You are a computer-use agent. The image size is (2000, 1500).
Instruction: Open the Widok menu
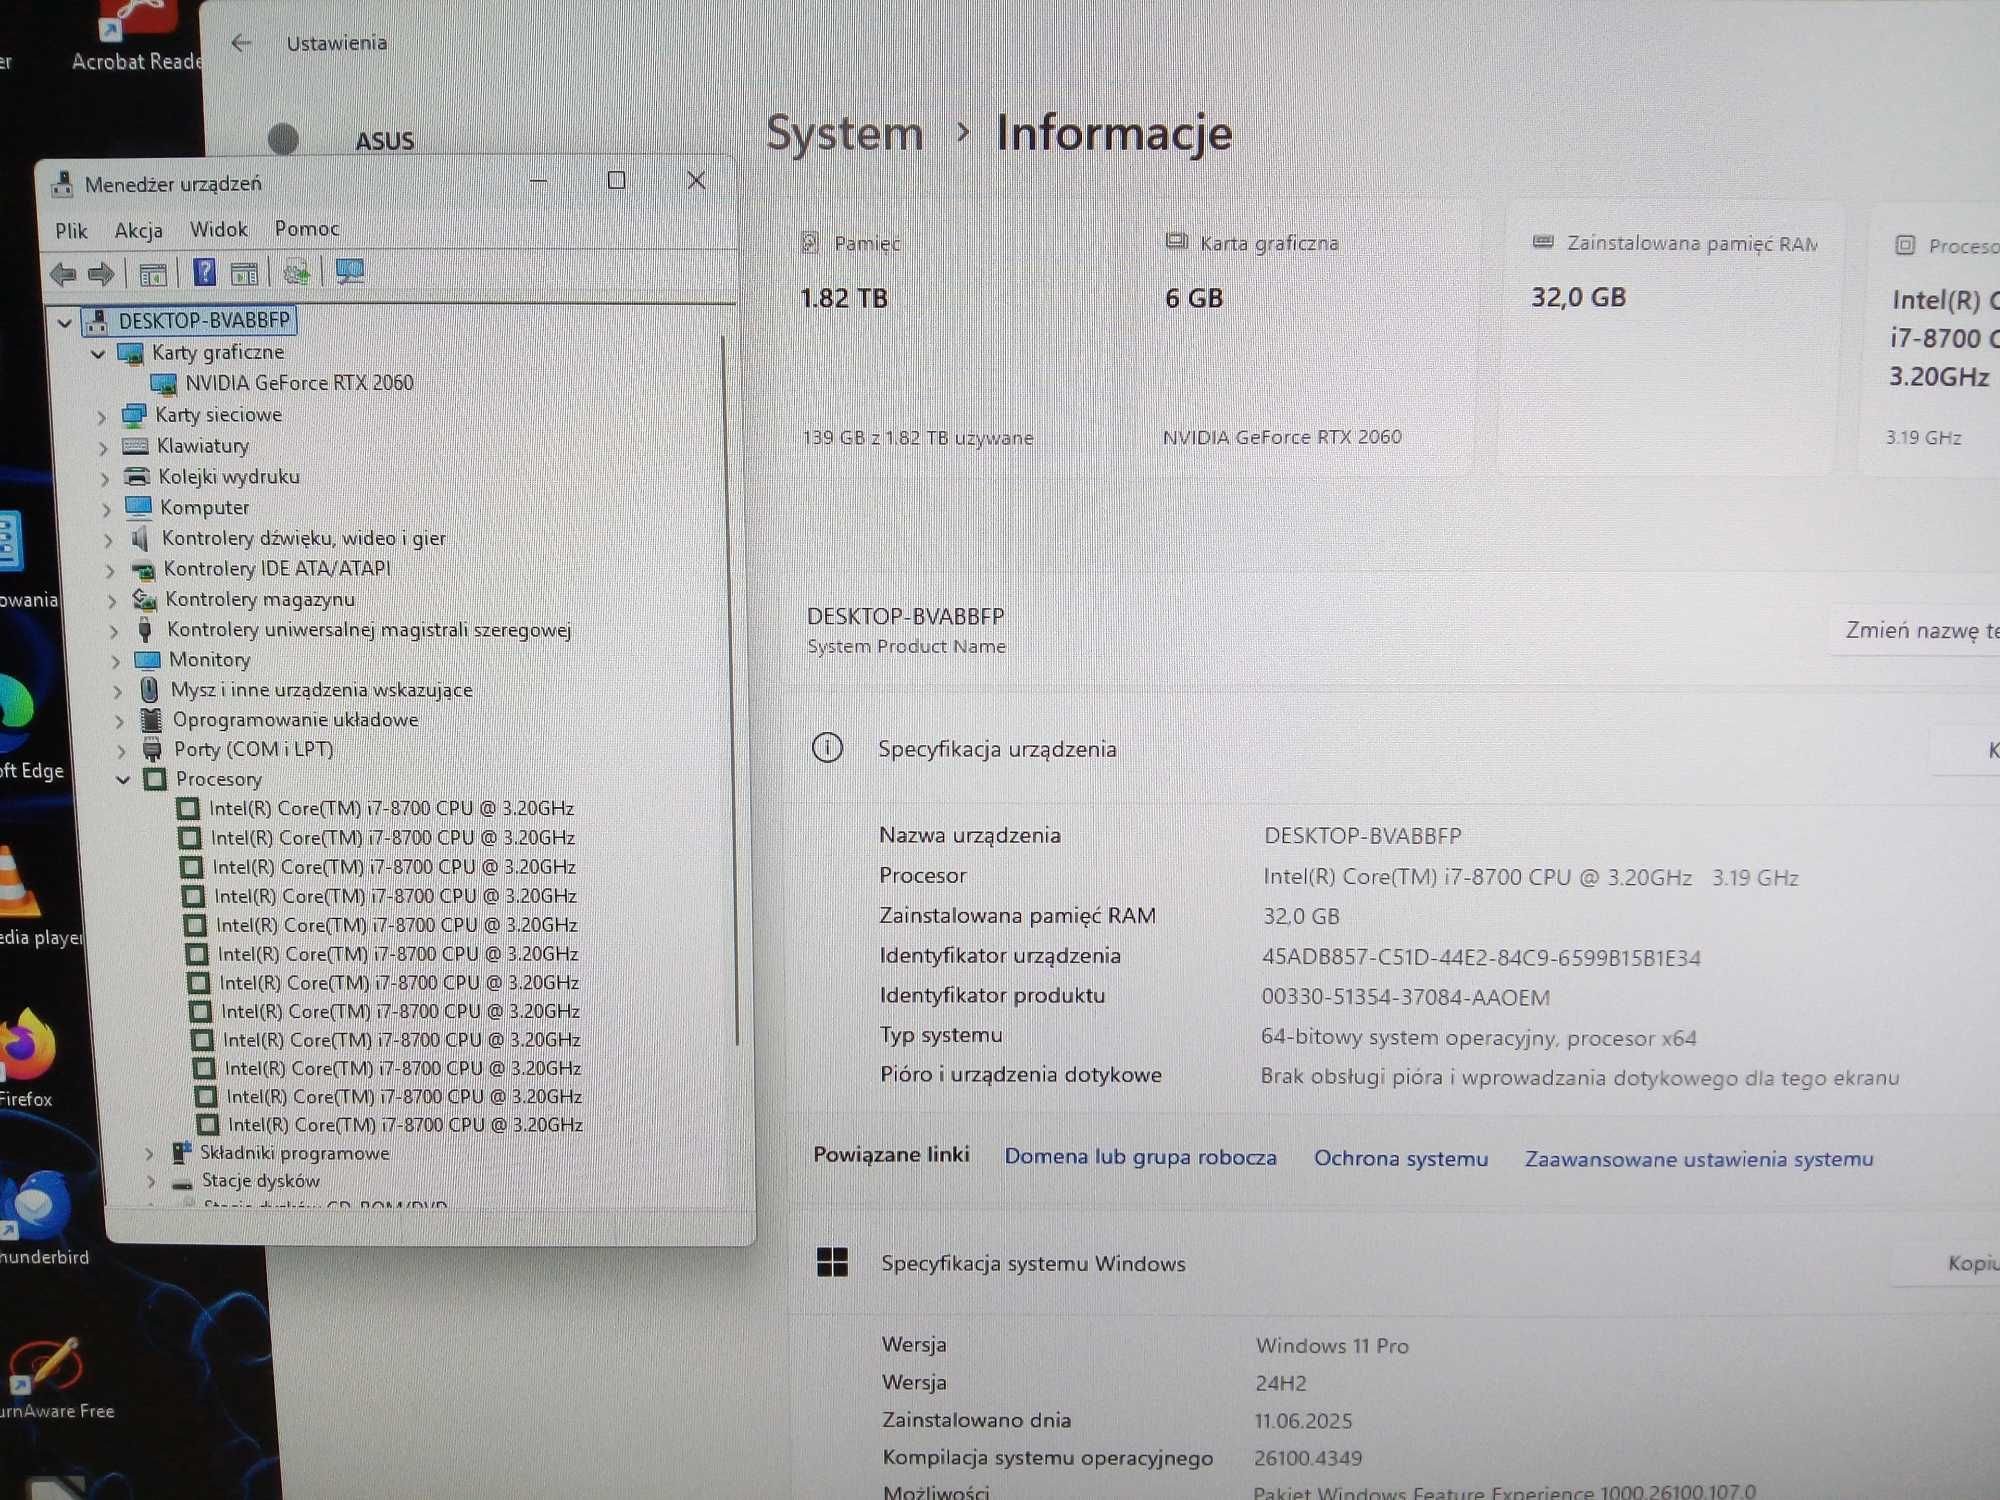pyautogui.click(x=218, y=230)
